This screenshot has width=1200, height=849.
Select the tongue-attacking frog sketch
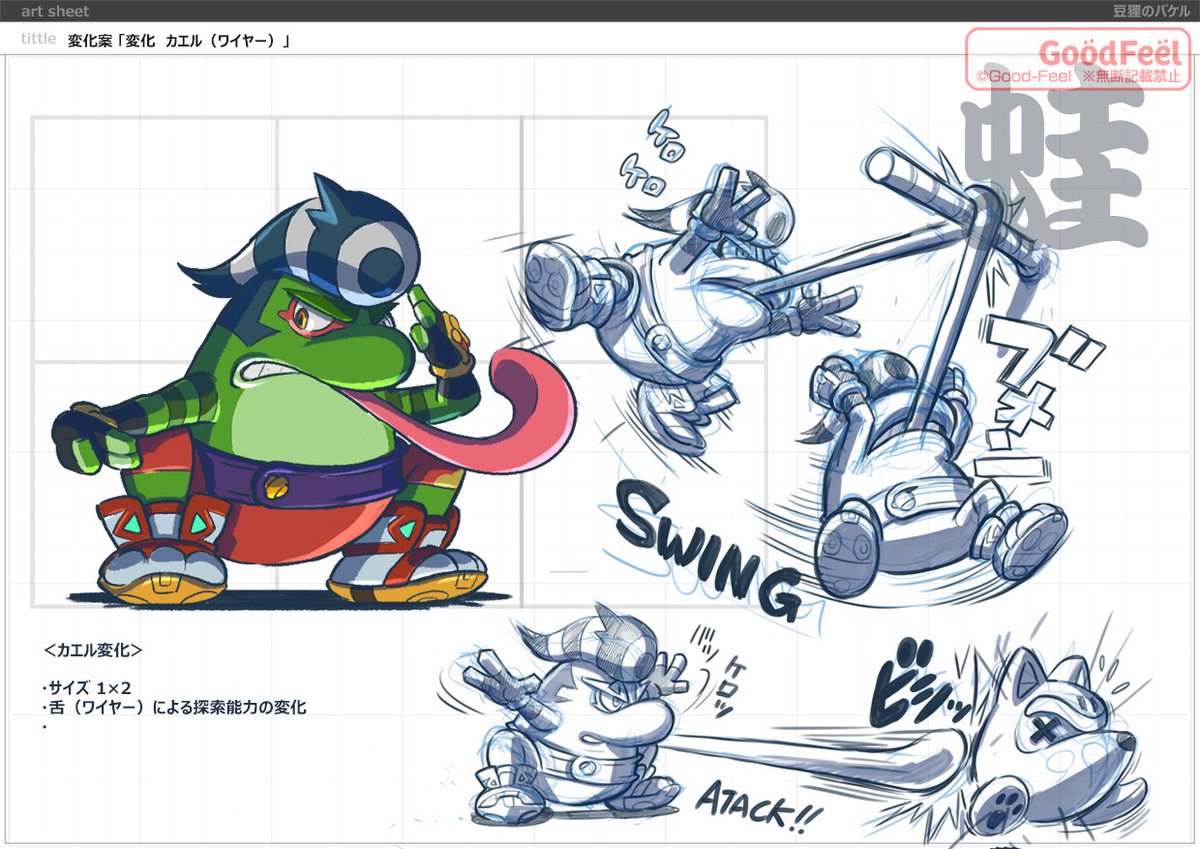click(x=560, y=720)
